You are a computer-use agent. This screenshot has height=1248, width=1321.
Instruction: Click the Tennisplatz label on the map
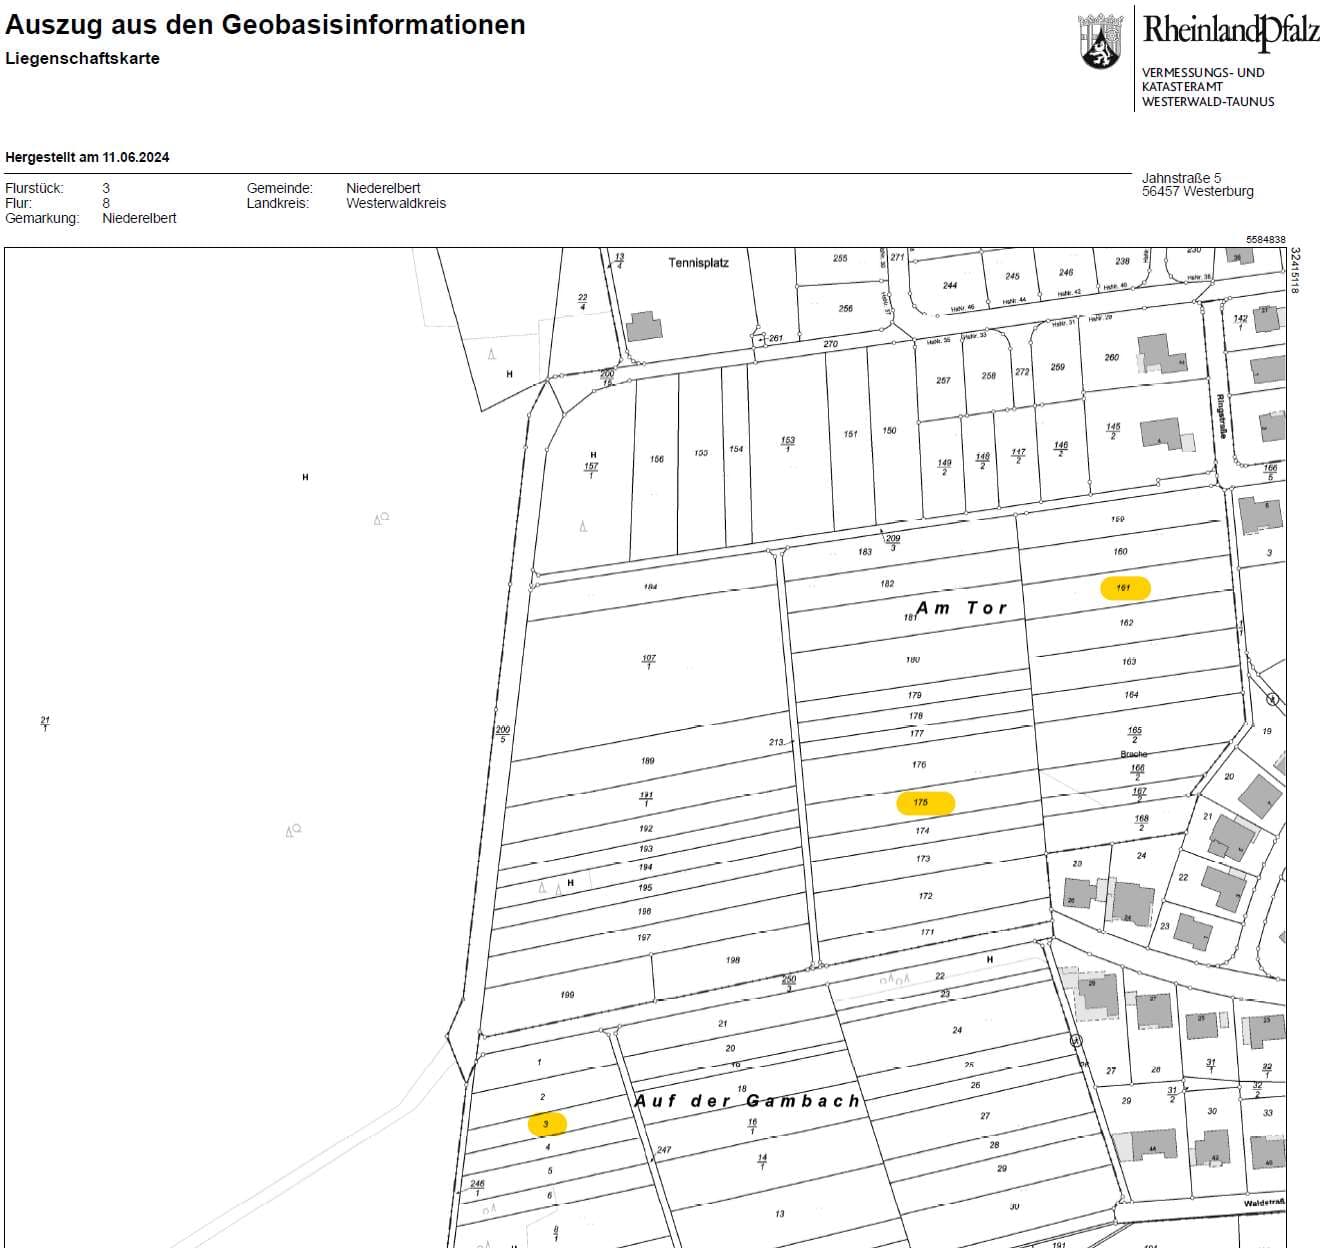[x=698, y=263]
